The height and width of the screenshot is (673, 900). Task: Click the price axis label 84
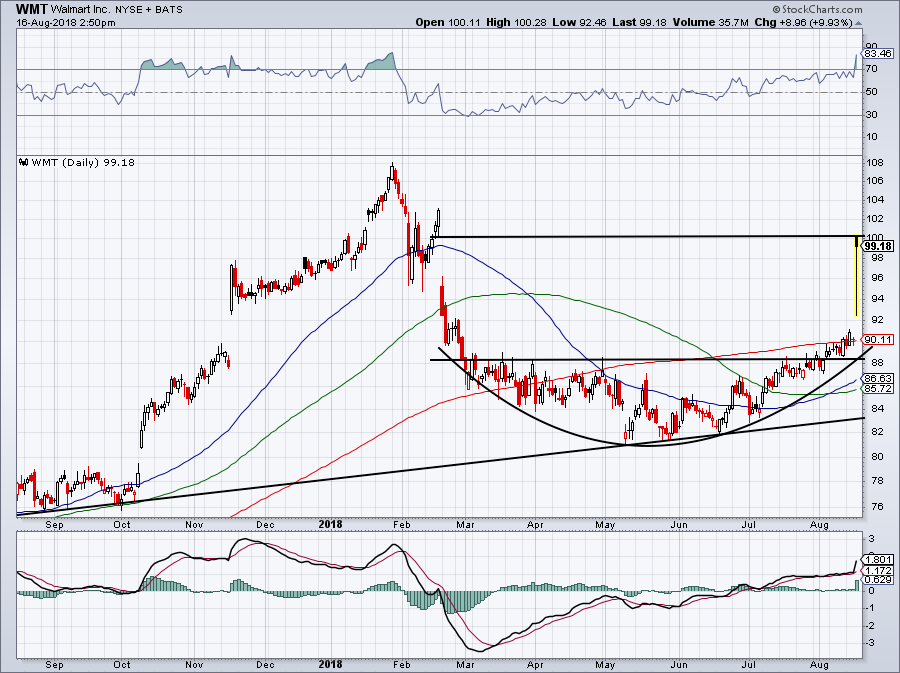(877, 409)
